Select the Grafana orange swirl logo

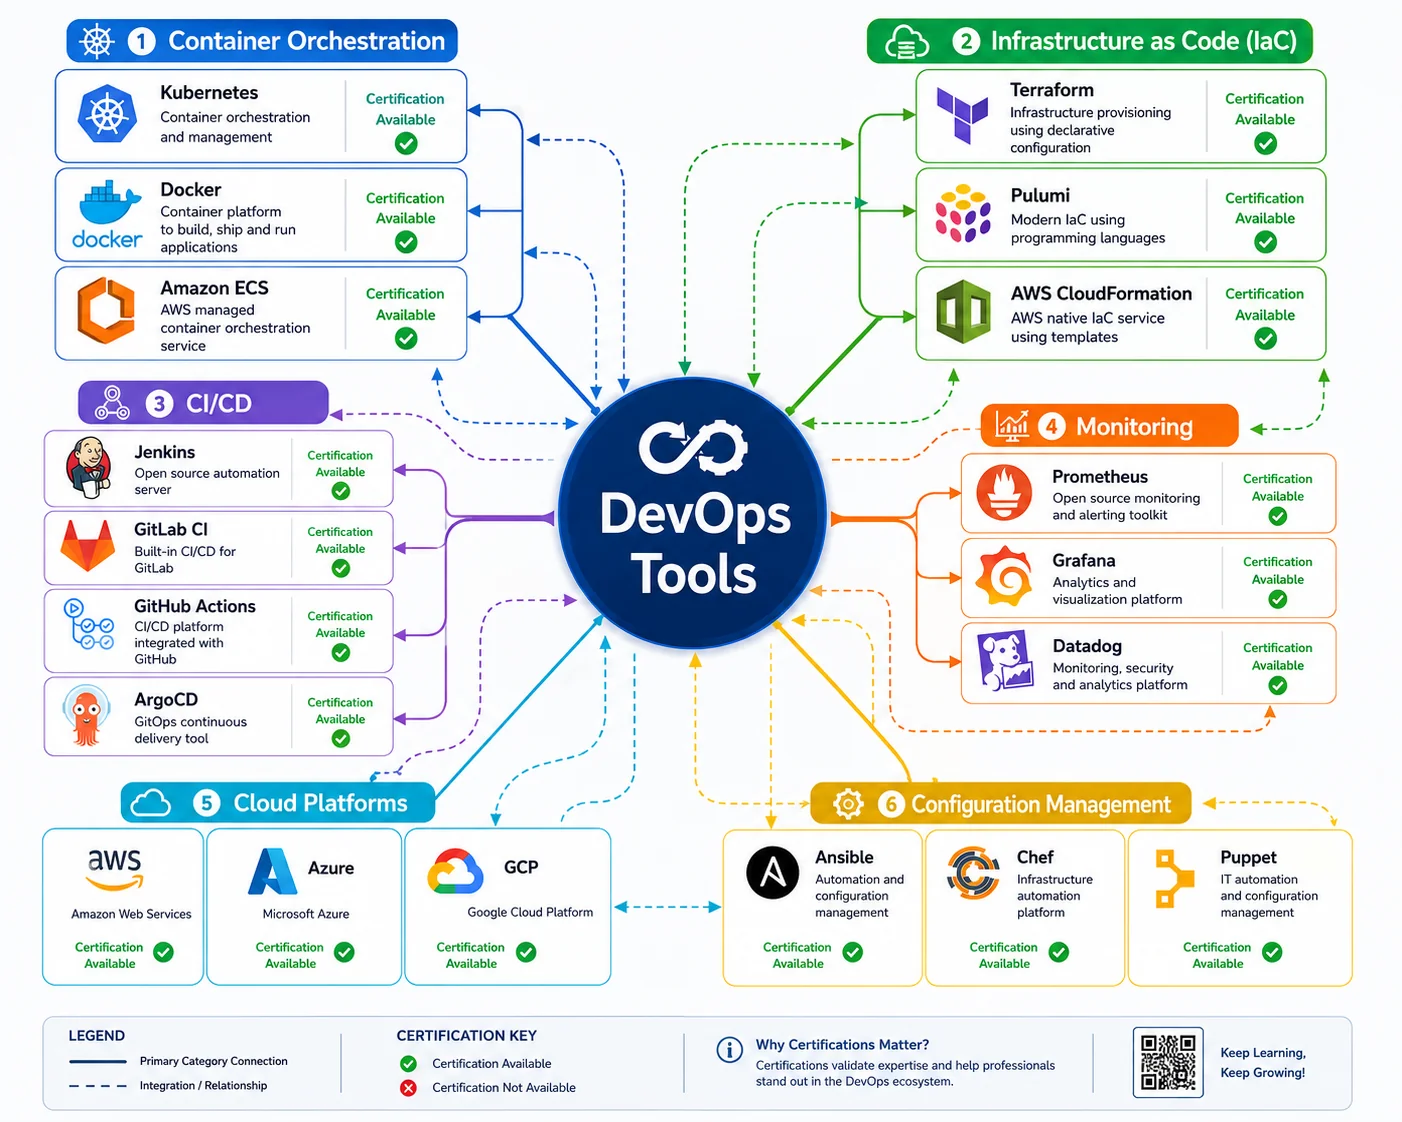[x=1003, y=576]
